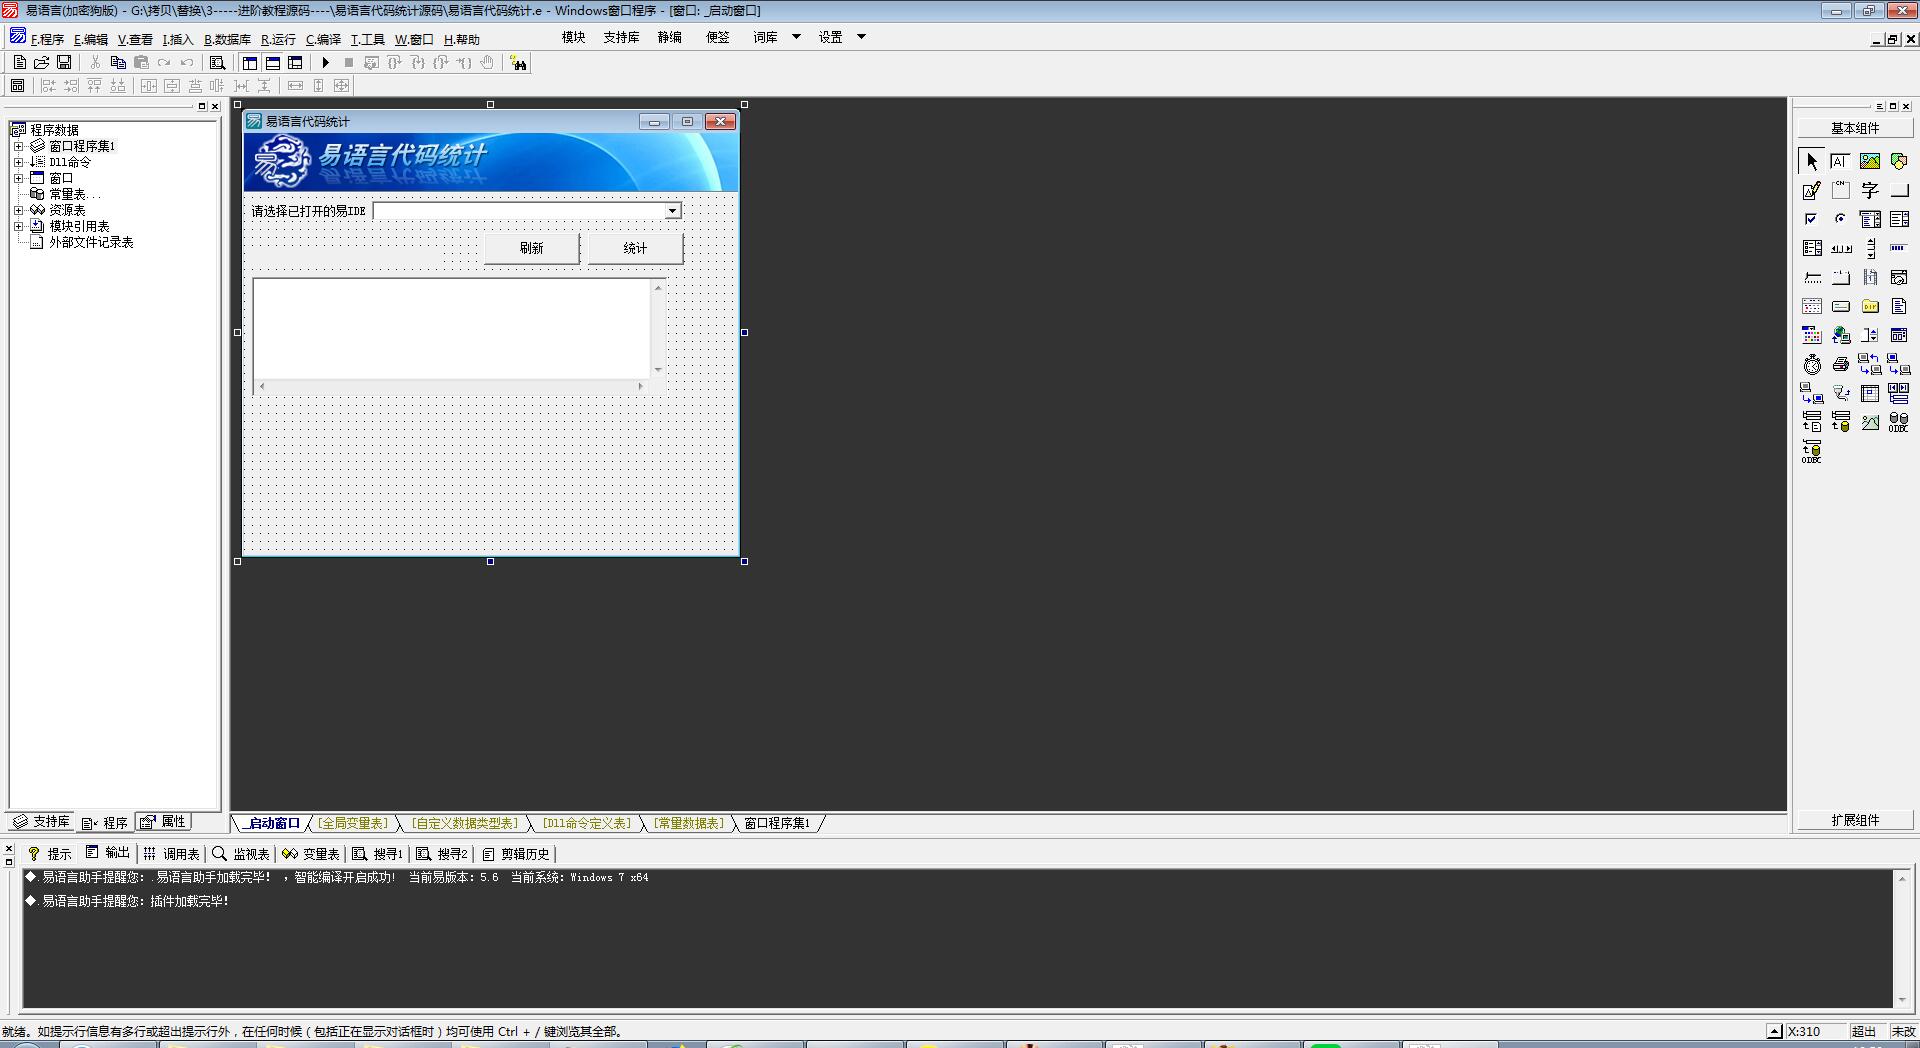Screen dimensions: 1920x1048
Task: Switch to the 支持库 panel tab
Action: [41, 822]
